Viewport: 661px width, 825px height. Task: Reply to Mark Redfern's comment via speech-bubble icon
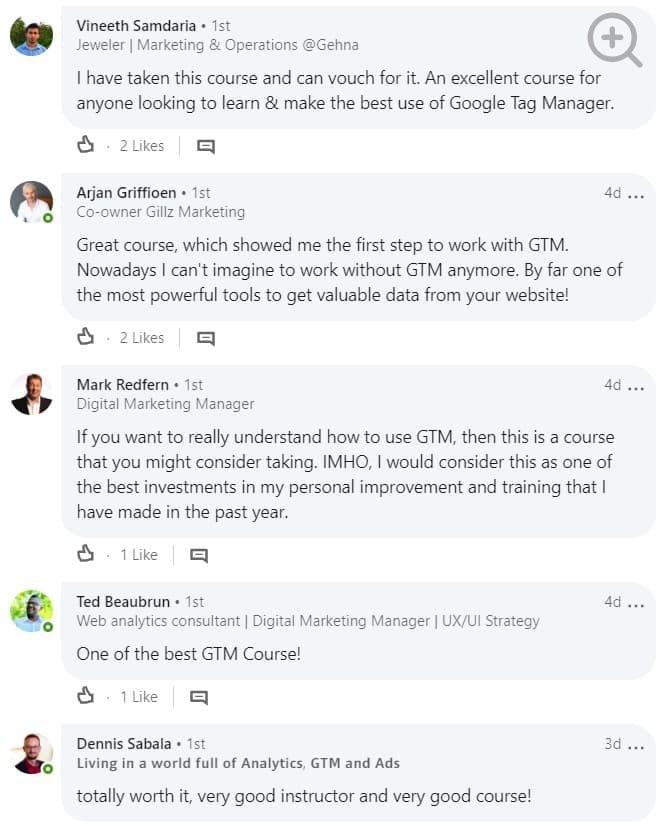199,555
